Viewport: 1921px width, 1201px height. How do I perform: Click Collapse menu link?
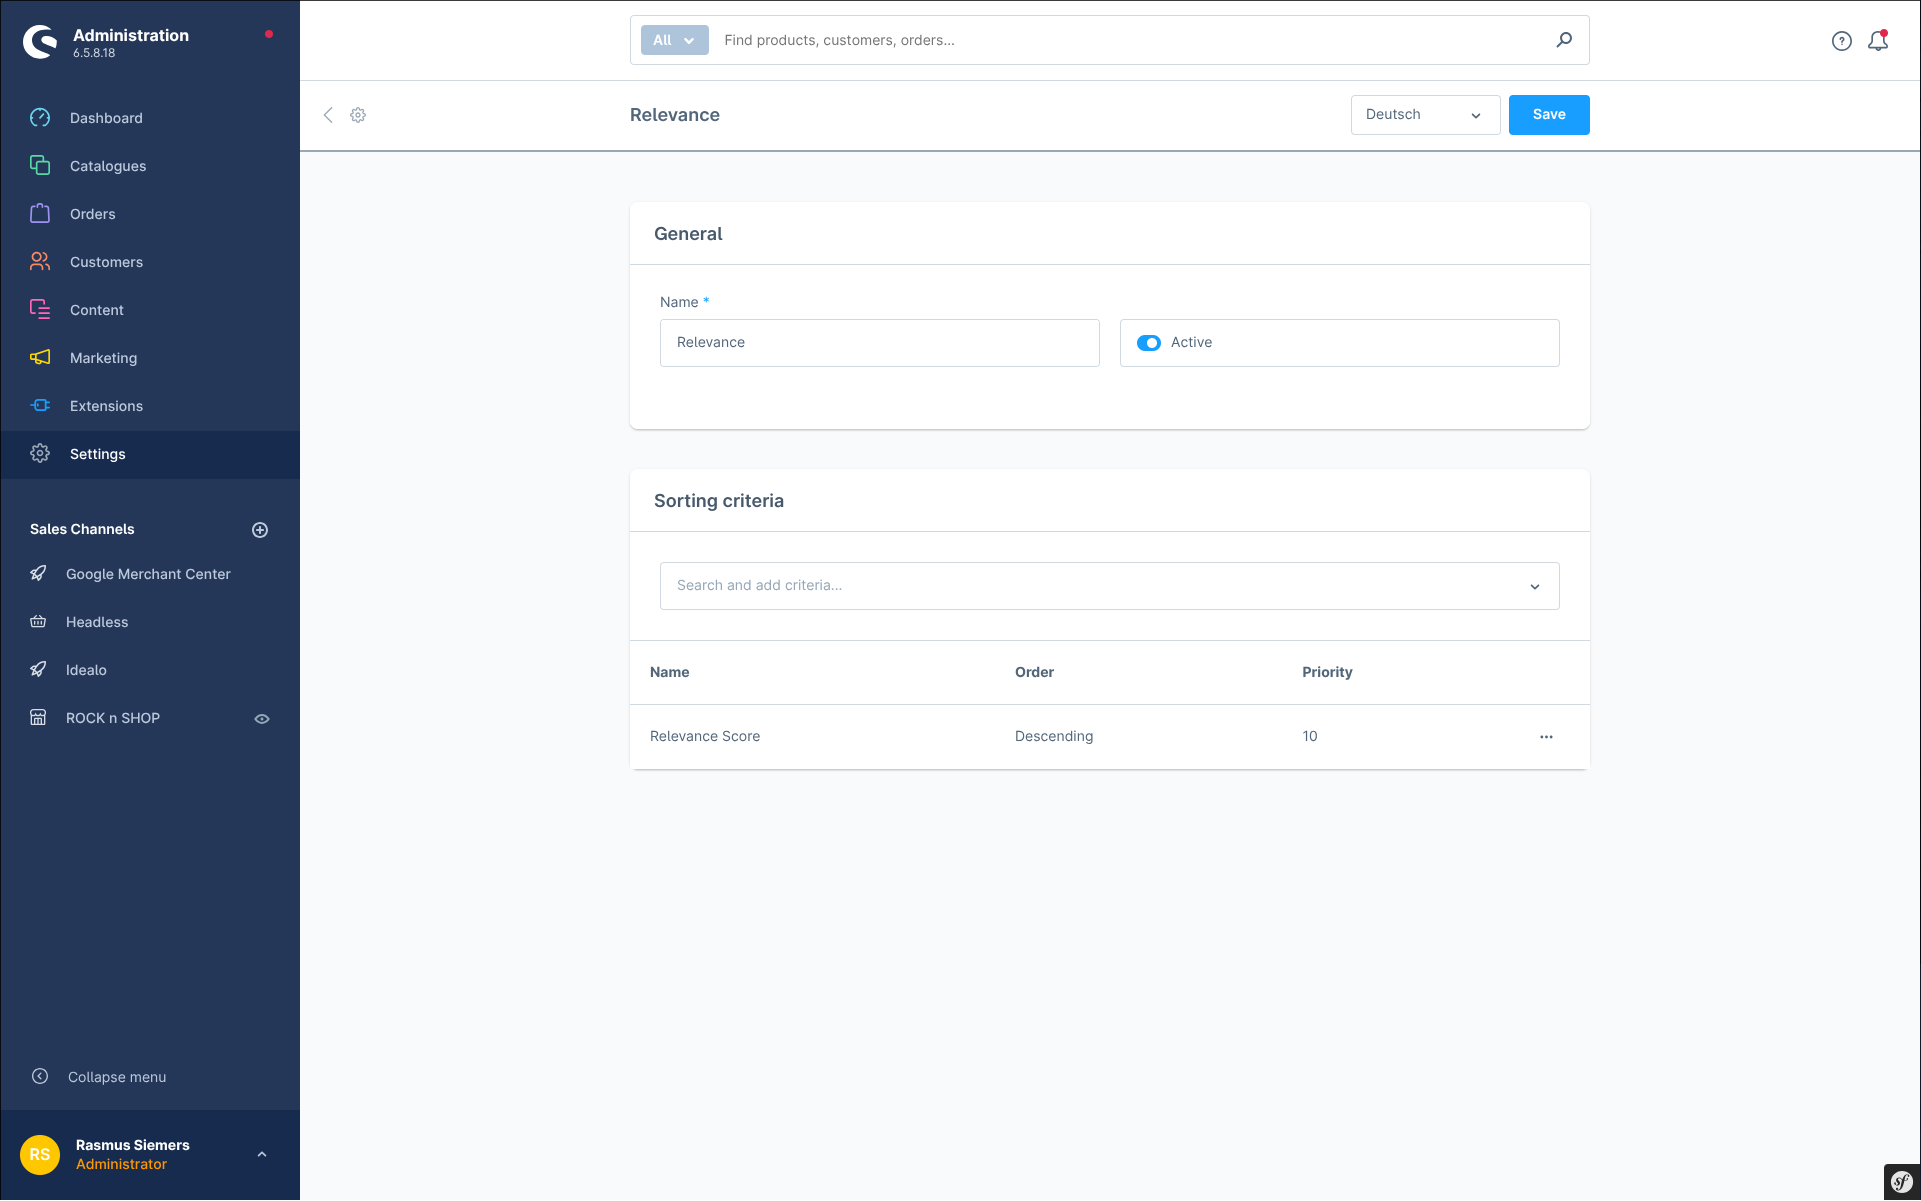point(116,1077)
